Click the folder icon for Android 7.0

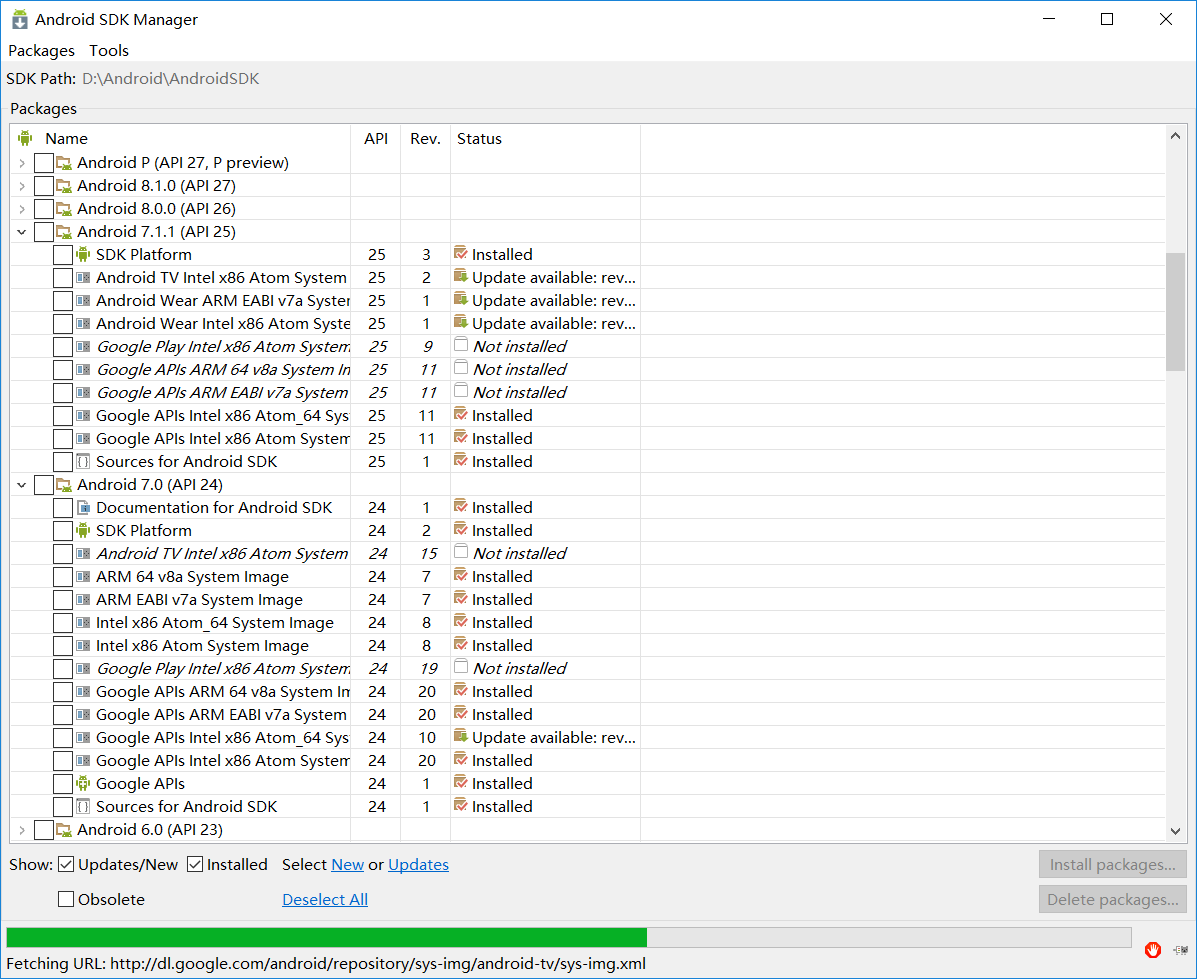coord(63,485)
